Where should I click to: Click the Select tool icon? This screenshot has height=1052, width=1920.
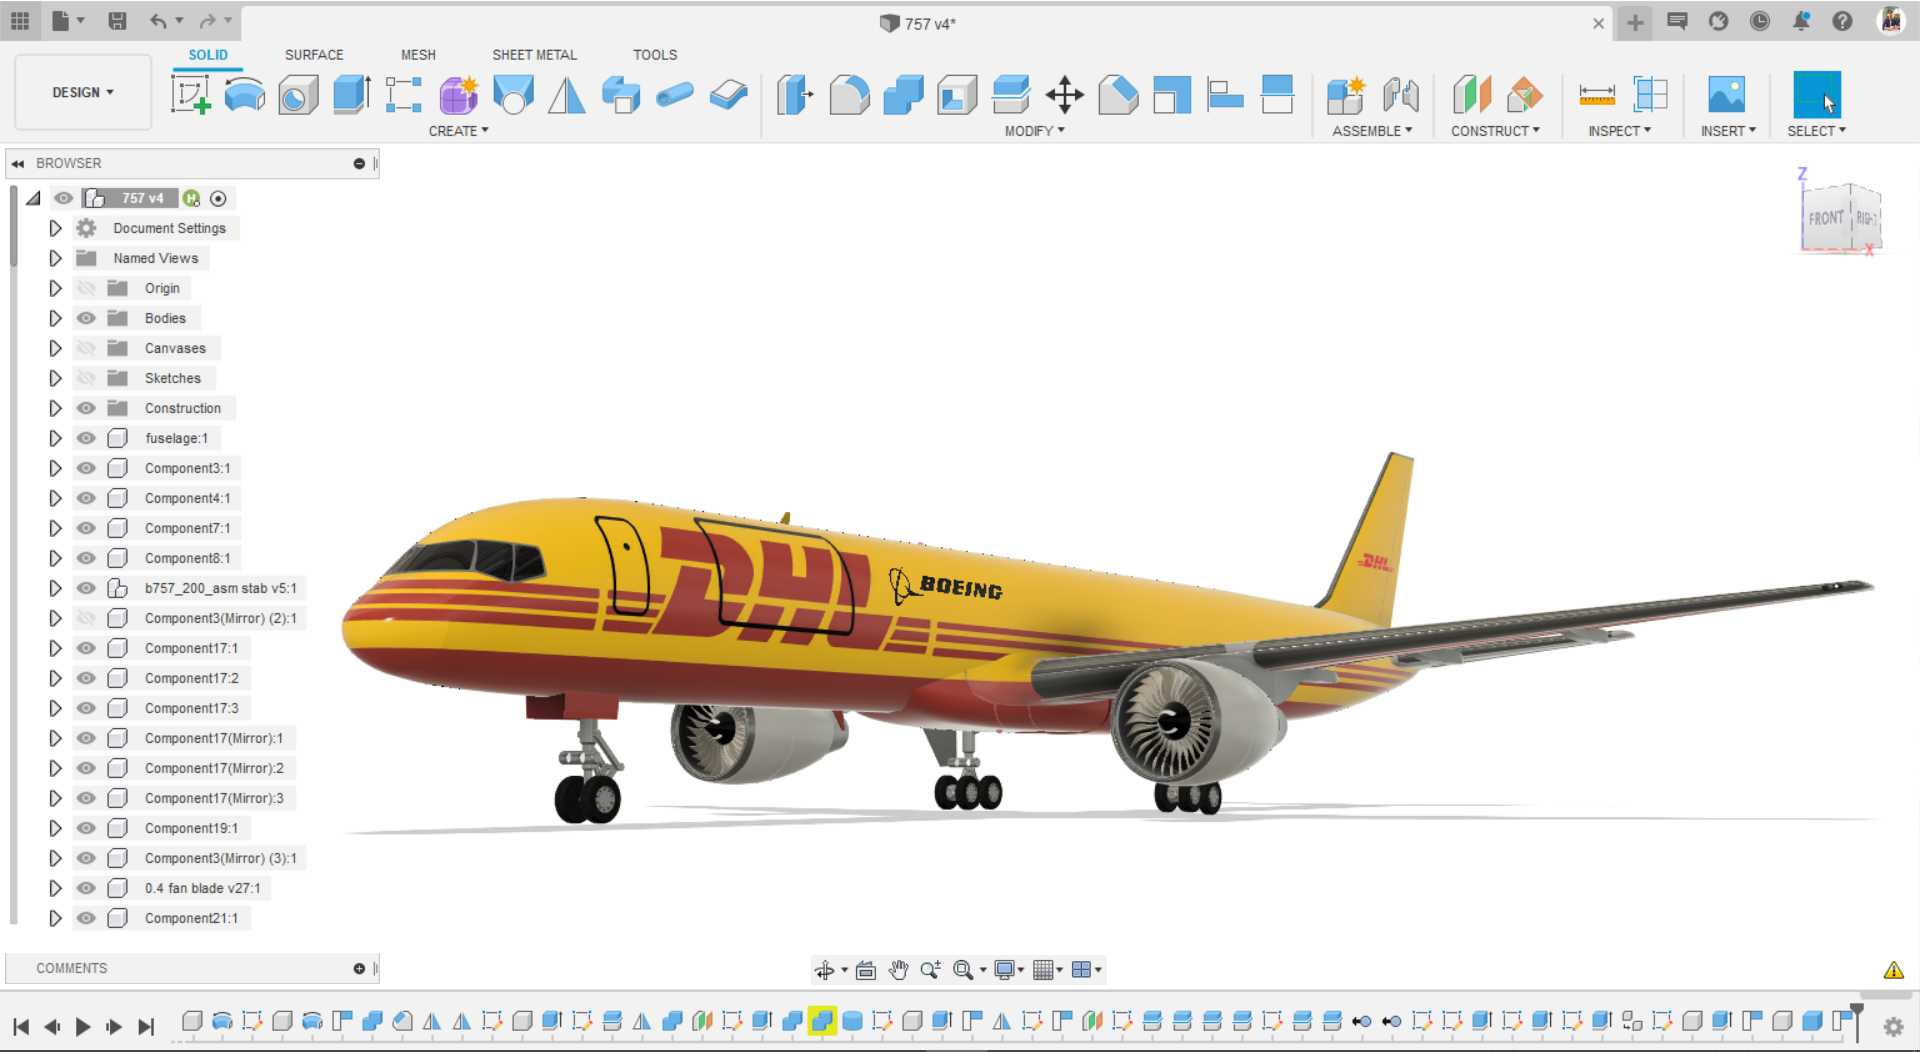pyautogui.click(x=1817, y=95)
